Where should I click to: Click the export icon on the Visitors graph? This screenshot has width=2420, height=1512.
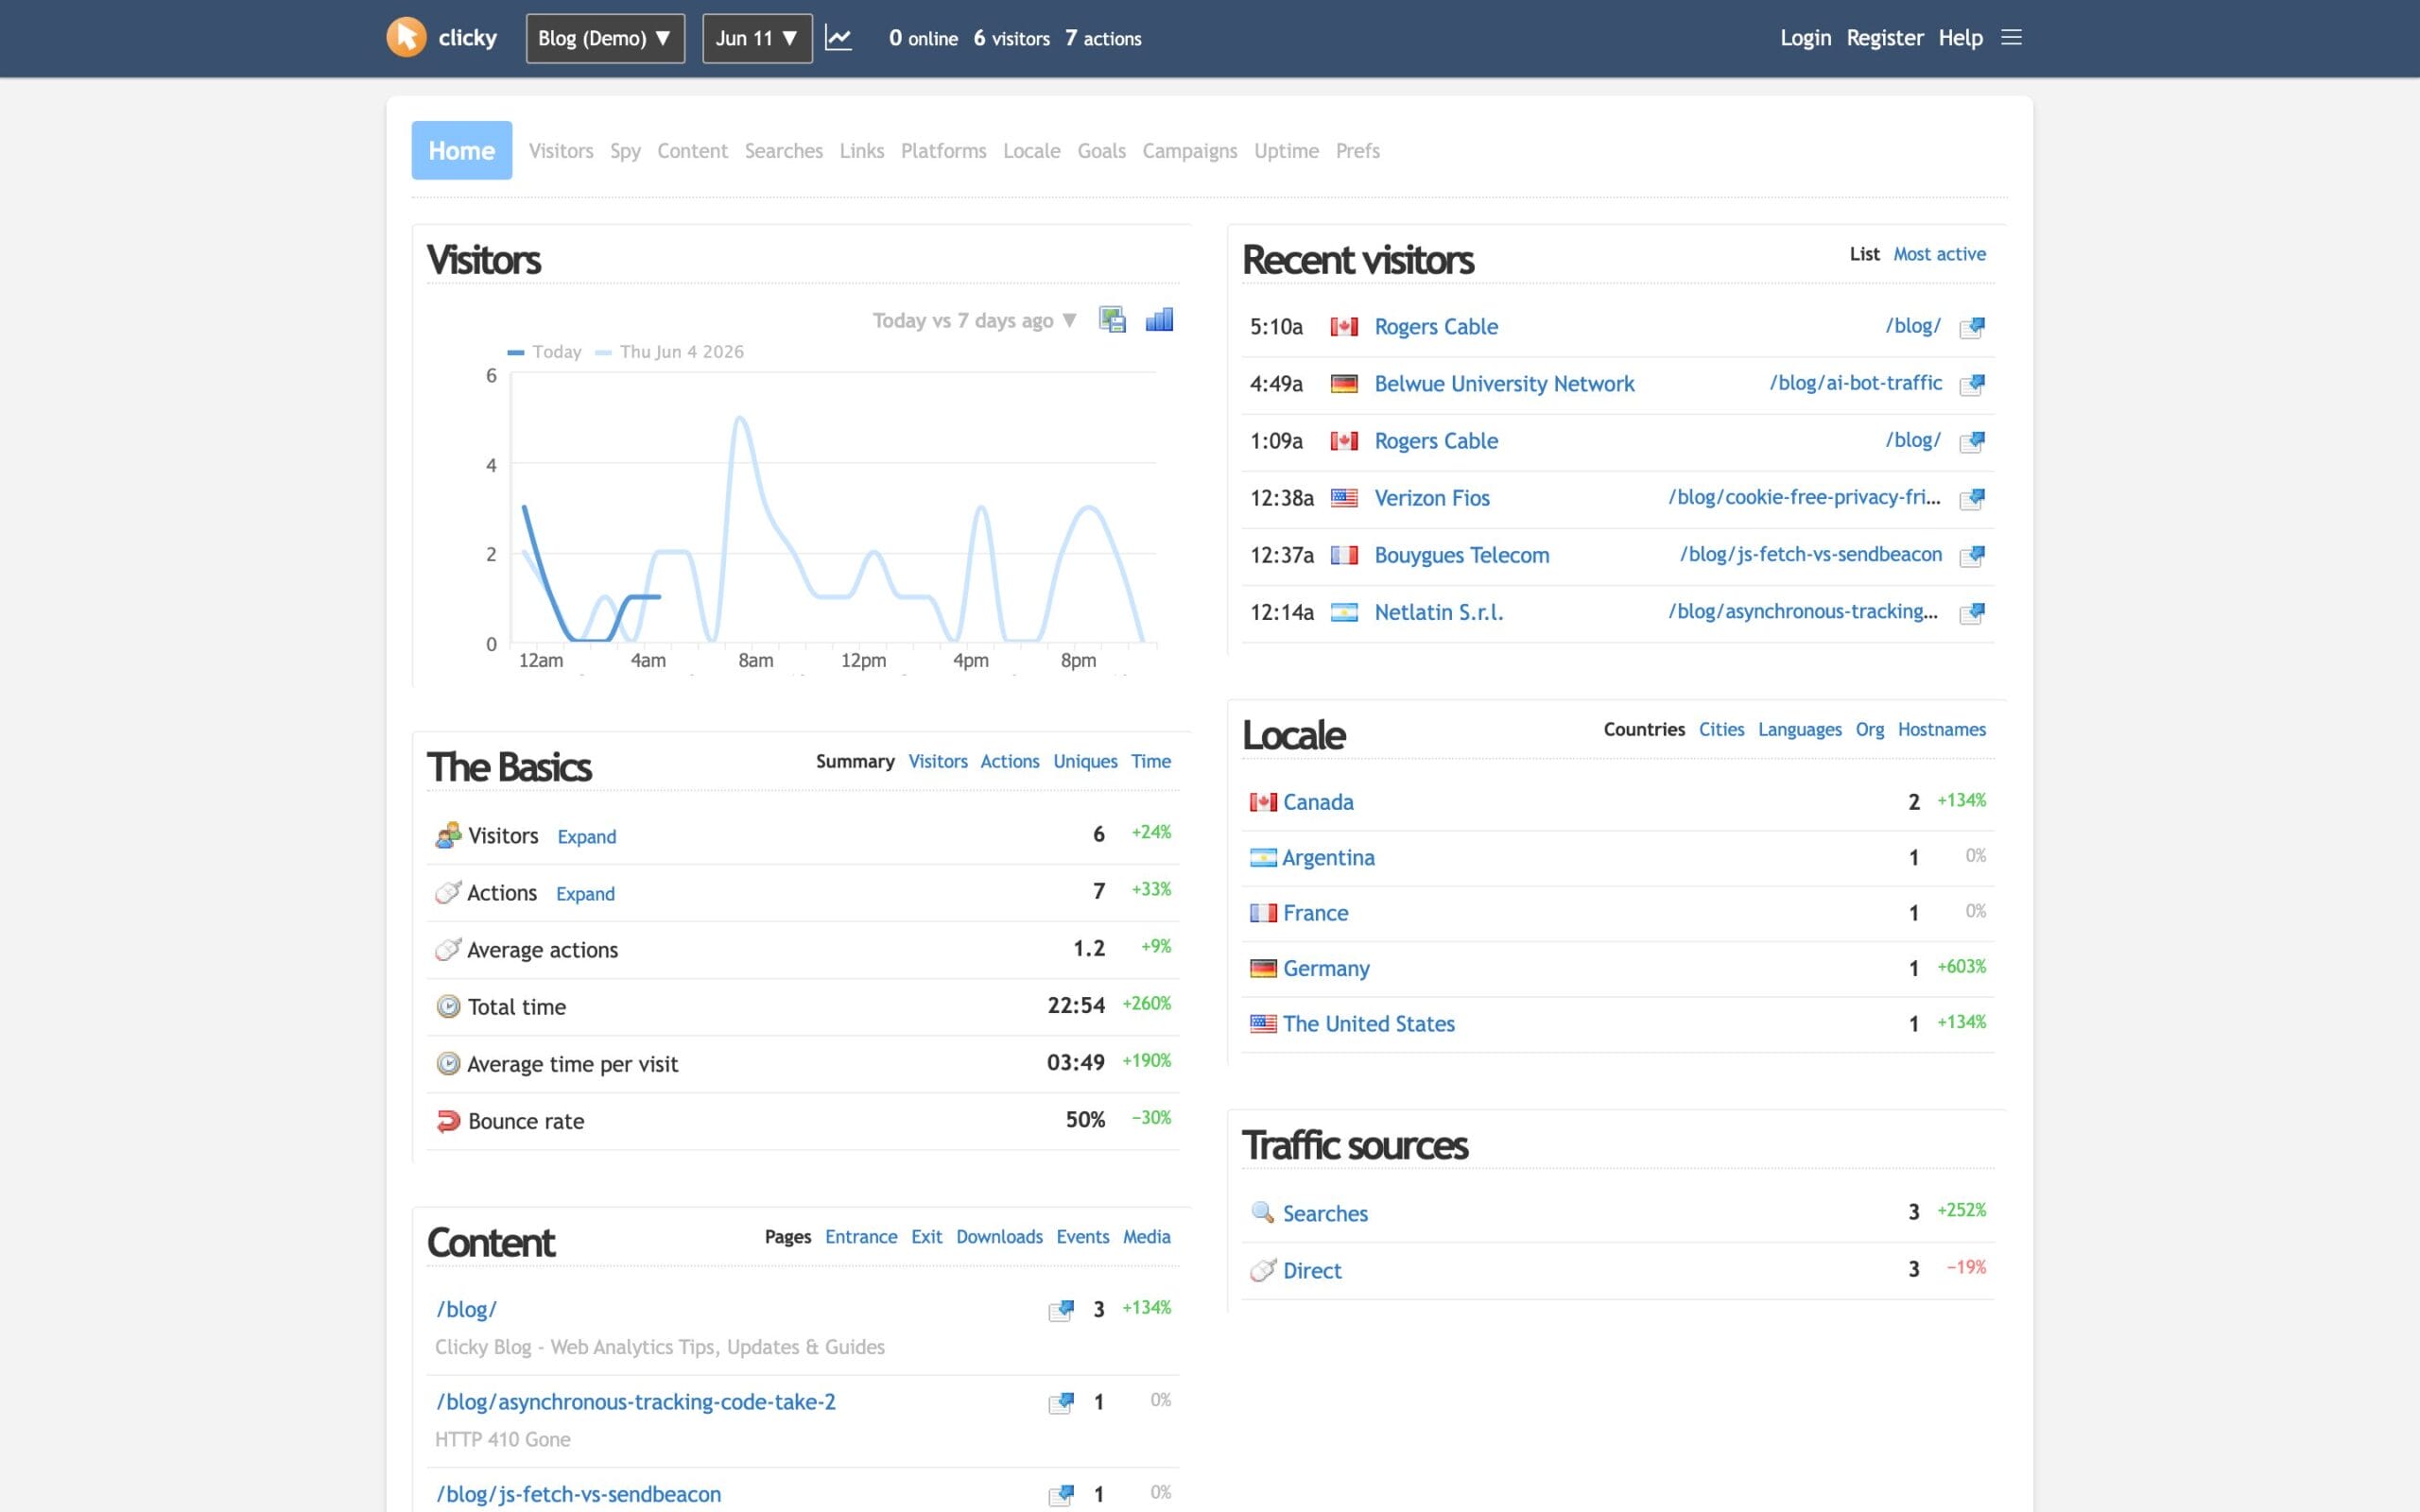tap(1112, 320)
